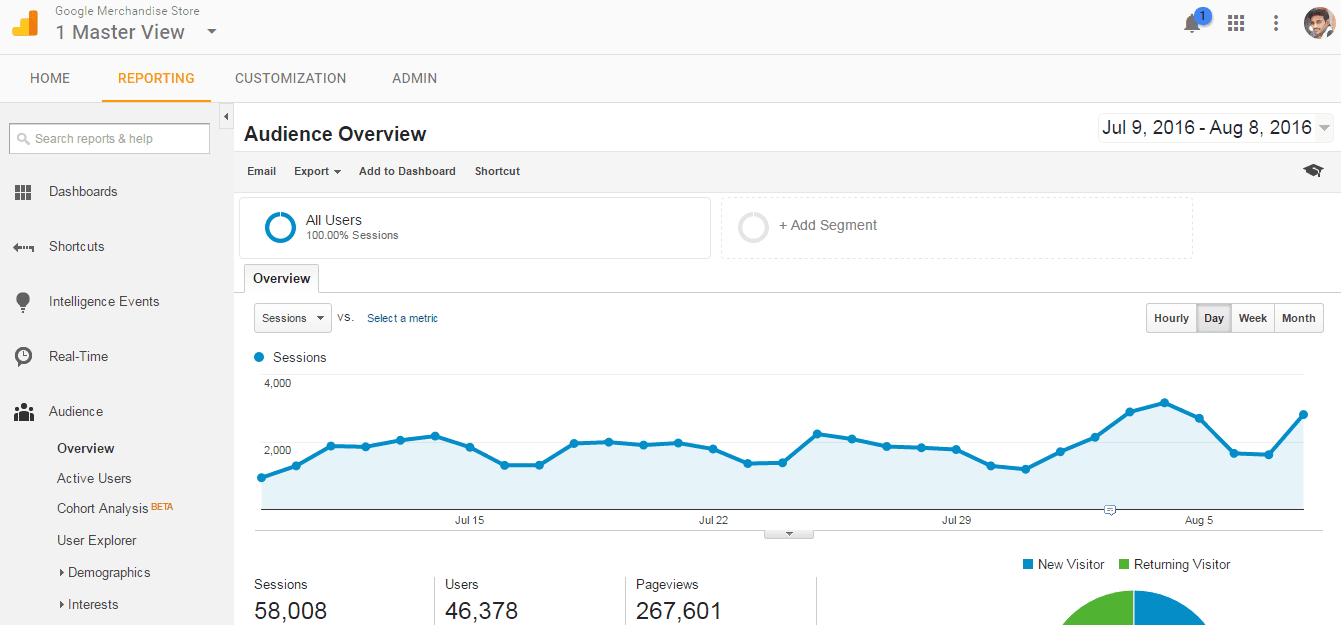The width and height of the screenshot is (1341, 625).
Task: Open the three-dot options menu
Action: [x=1276, y=23]
